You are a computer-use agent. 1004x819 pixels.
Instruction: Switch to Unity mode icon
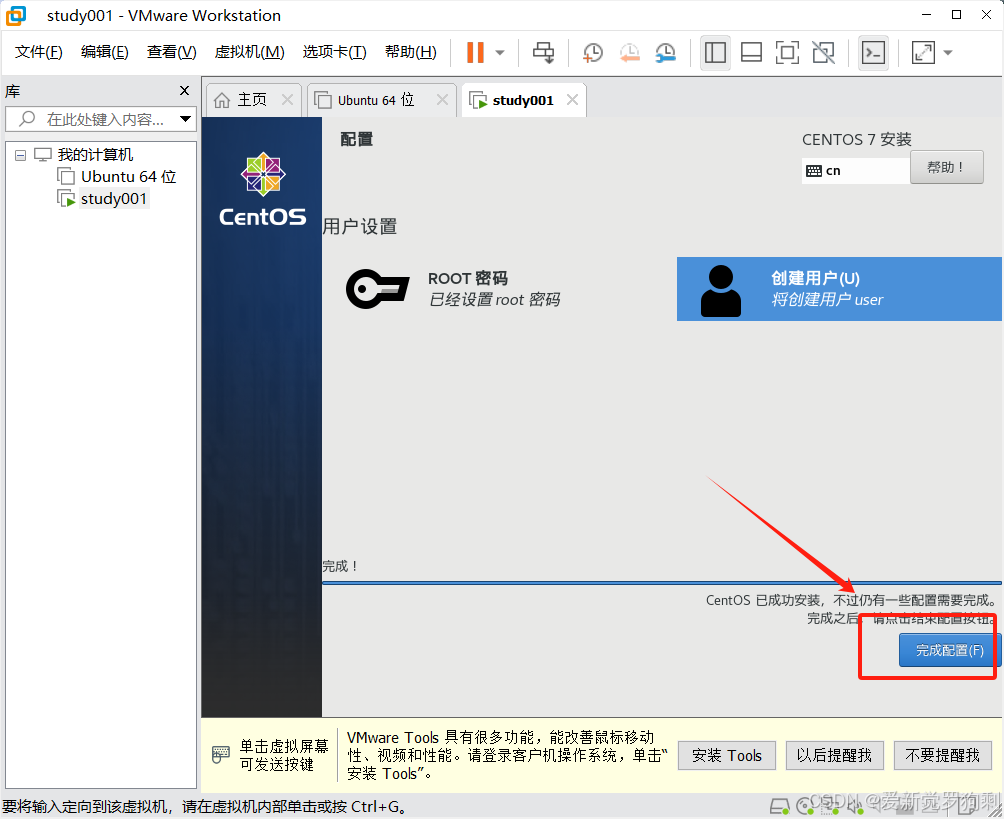point(823,53)
